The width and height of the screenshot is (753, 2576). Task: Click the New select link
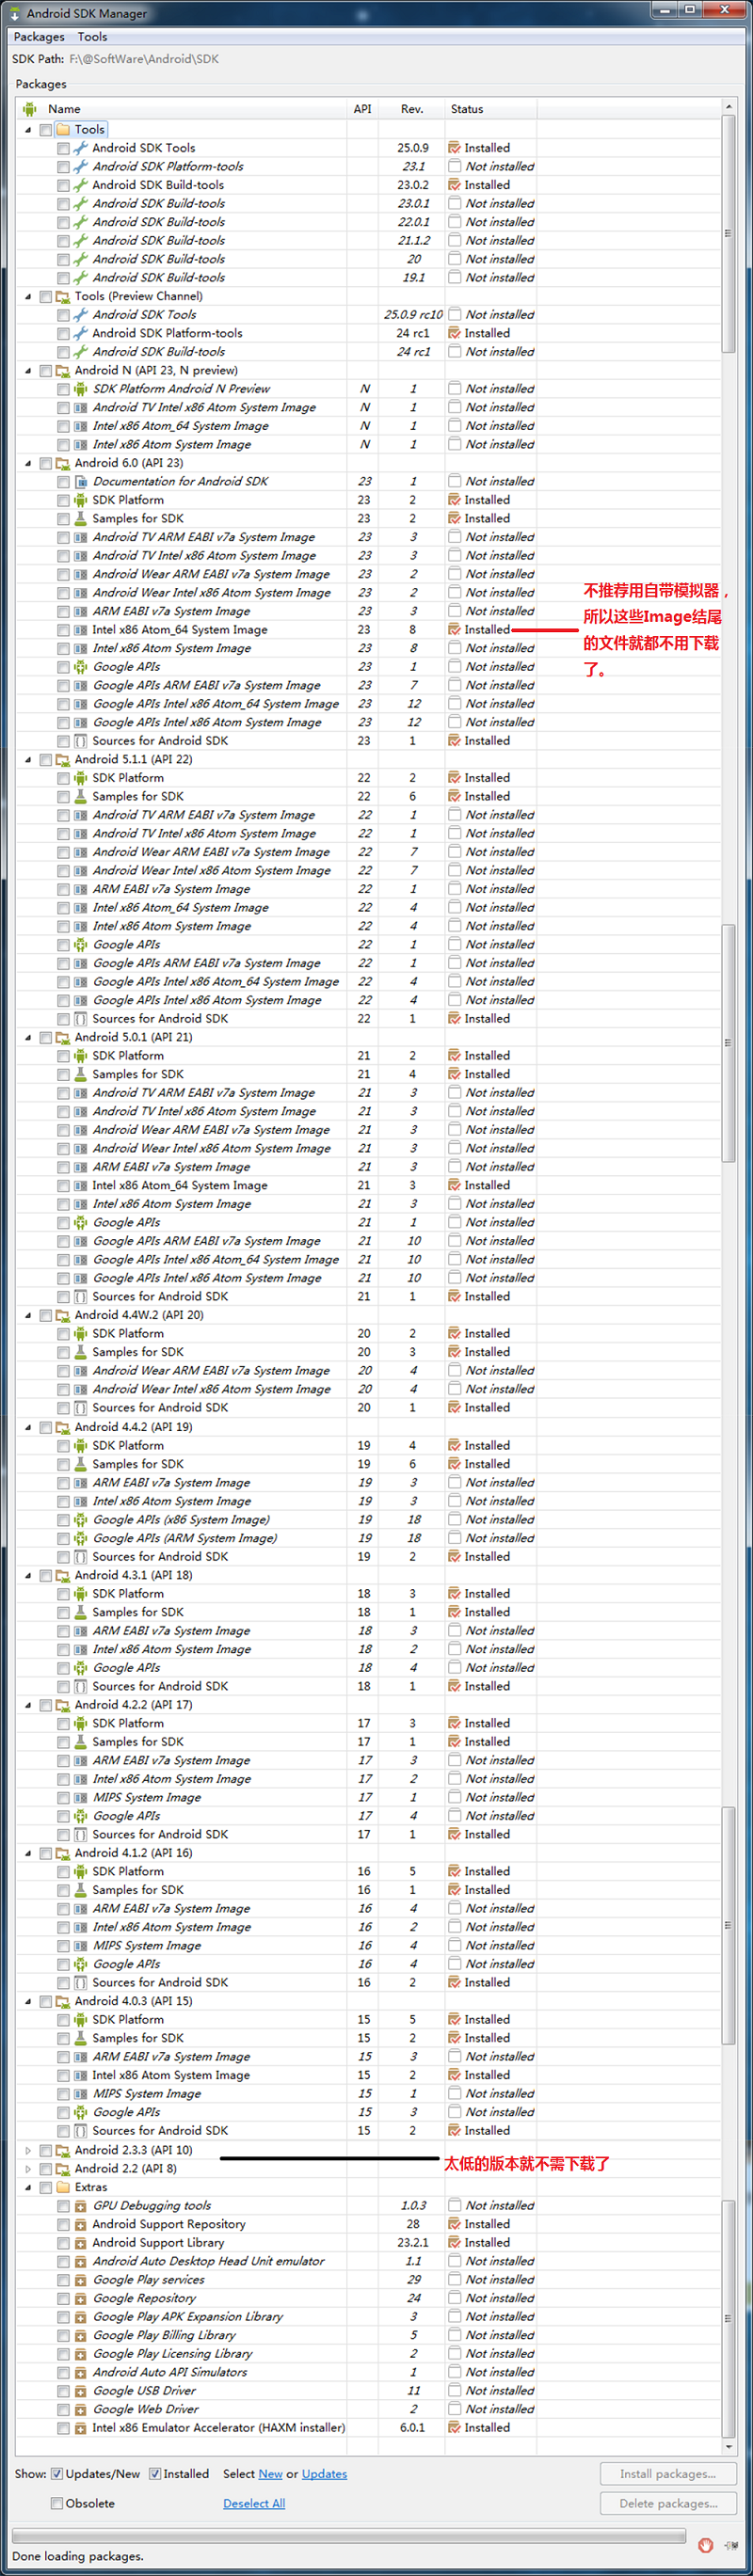click(270, 2474)
